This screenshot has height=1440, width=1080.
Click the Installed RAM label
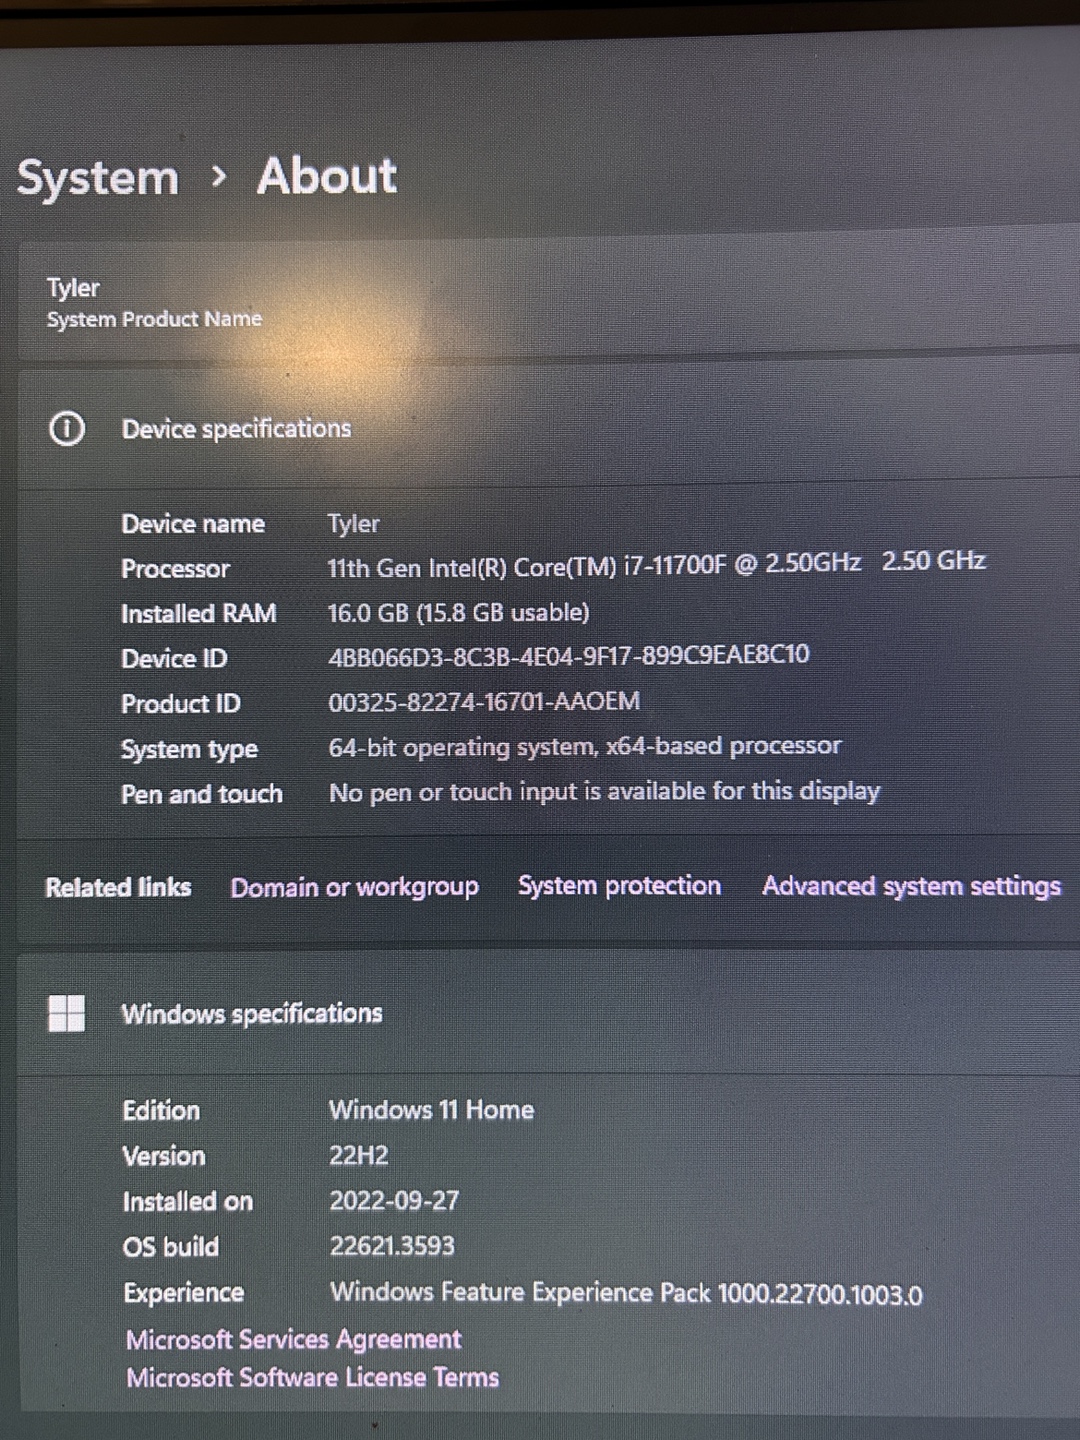[x=198, y=613]
